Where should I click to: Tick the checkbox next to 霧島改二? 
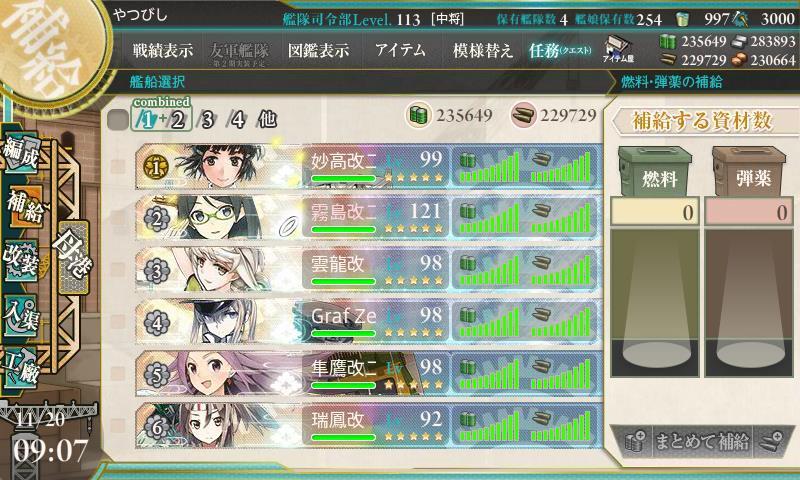118,218
